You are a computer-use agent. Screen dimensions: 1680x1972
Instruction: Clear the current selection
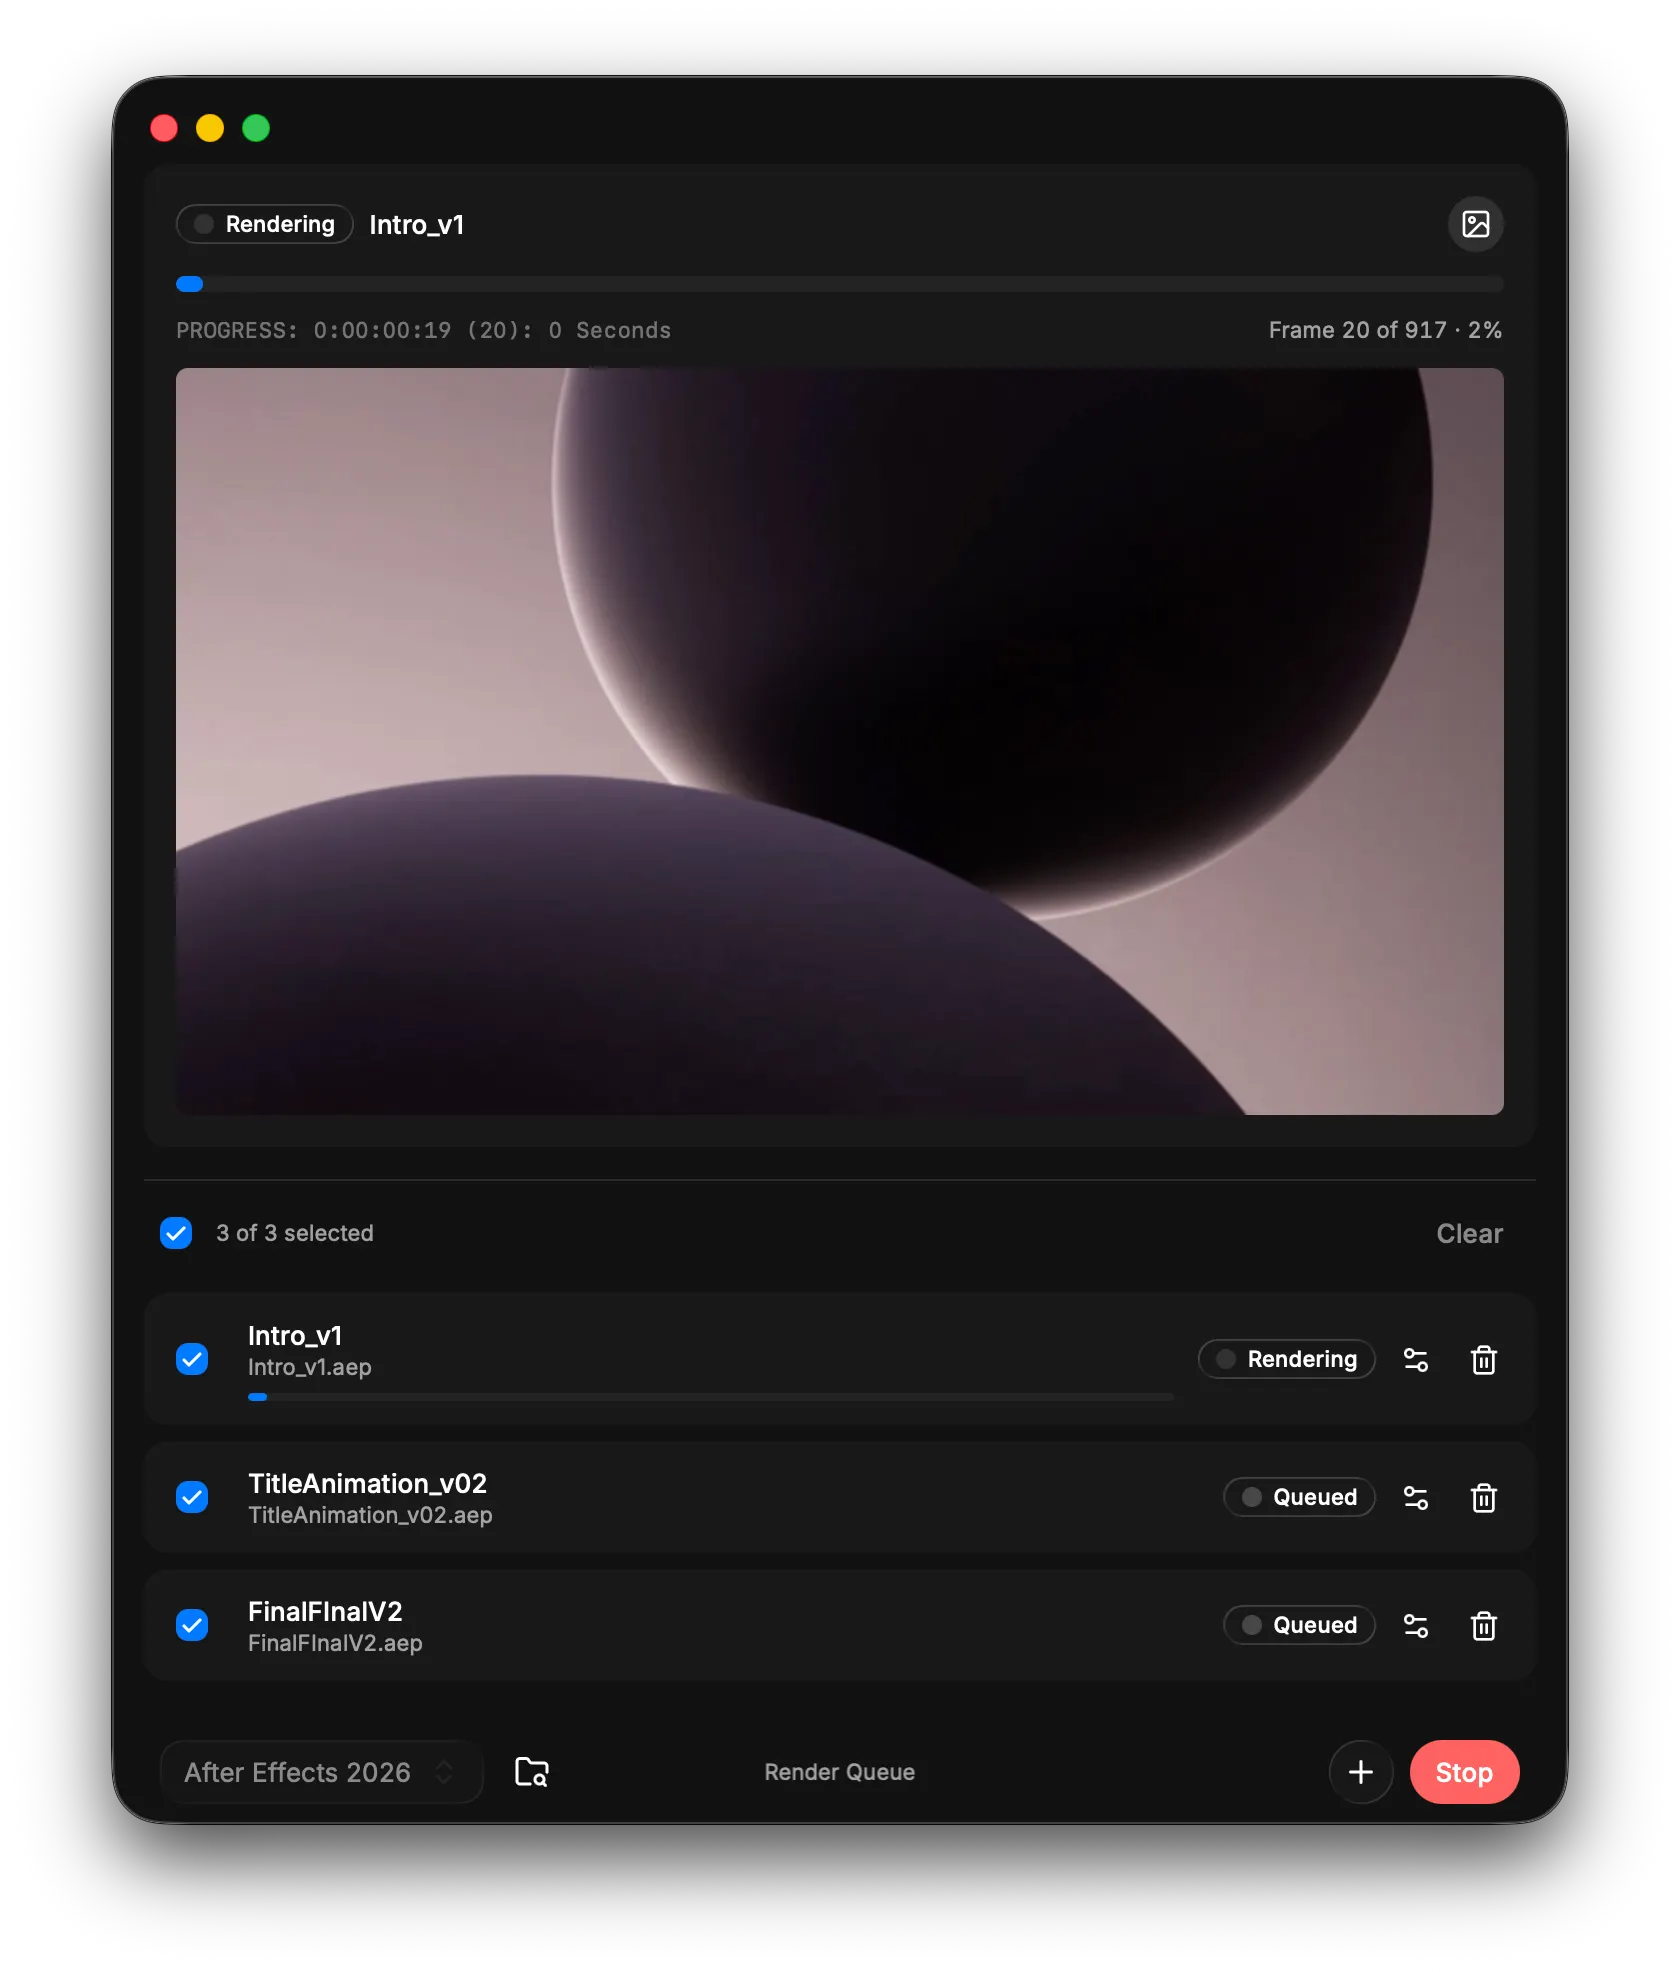tap(1469, 1233)
